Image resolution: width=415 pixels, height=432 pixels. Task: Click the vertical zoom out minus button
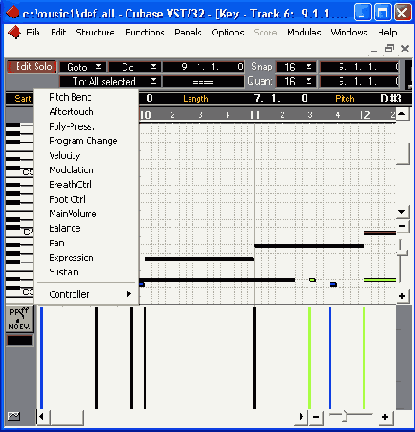(402, 226)
